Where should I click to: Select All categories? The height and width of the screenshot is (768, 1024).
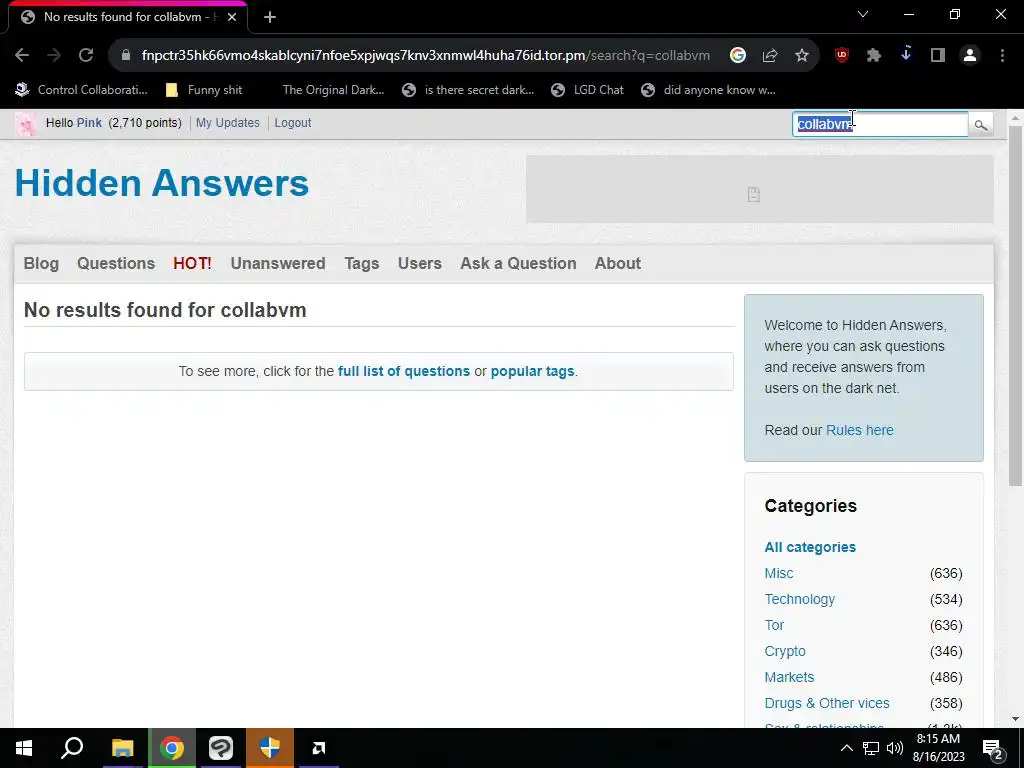(810, 547)
